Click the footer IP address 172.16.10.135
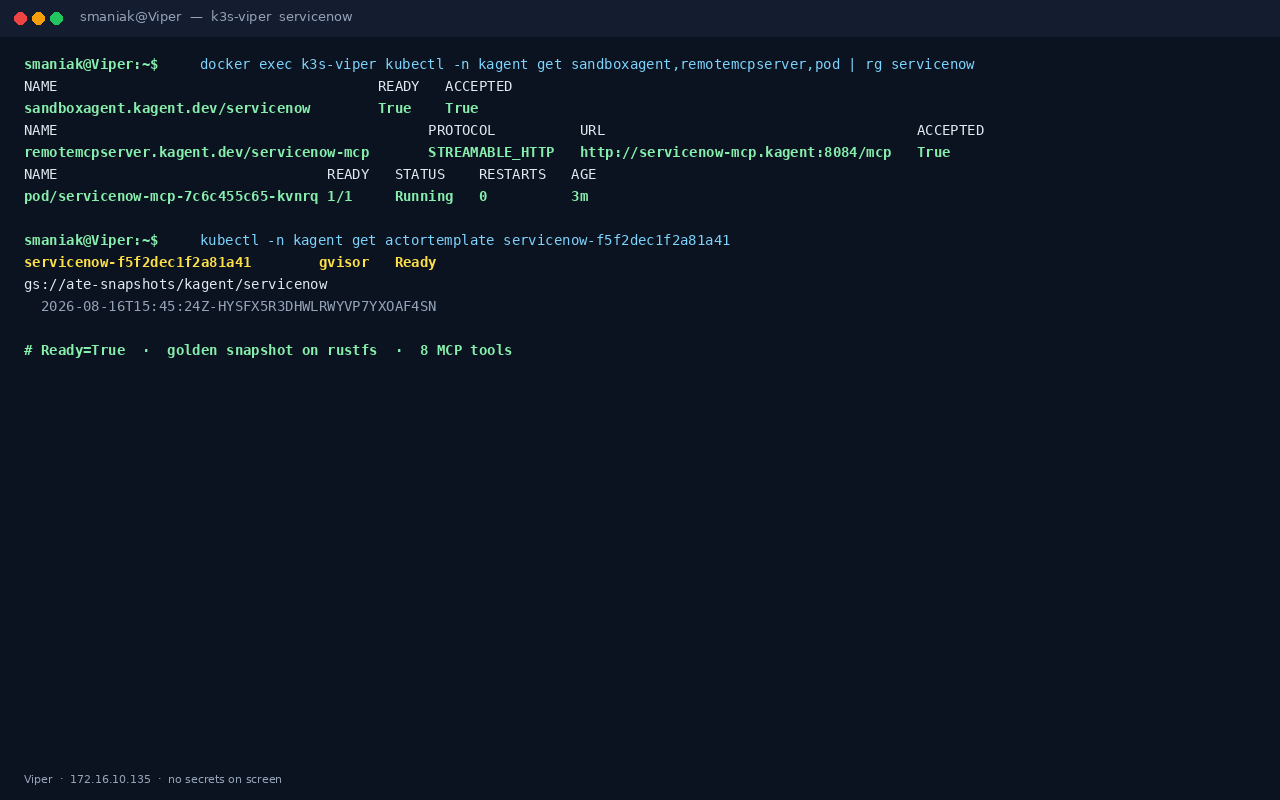 click(x=110, y=779)
